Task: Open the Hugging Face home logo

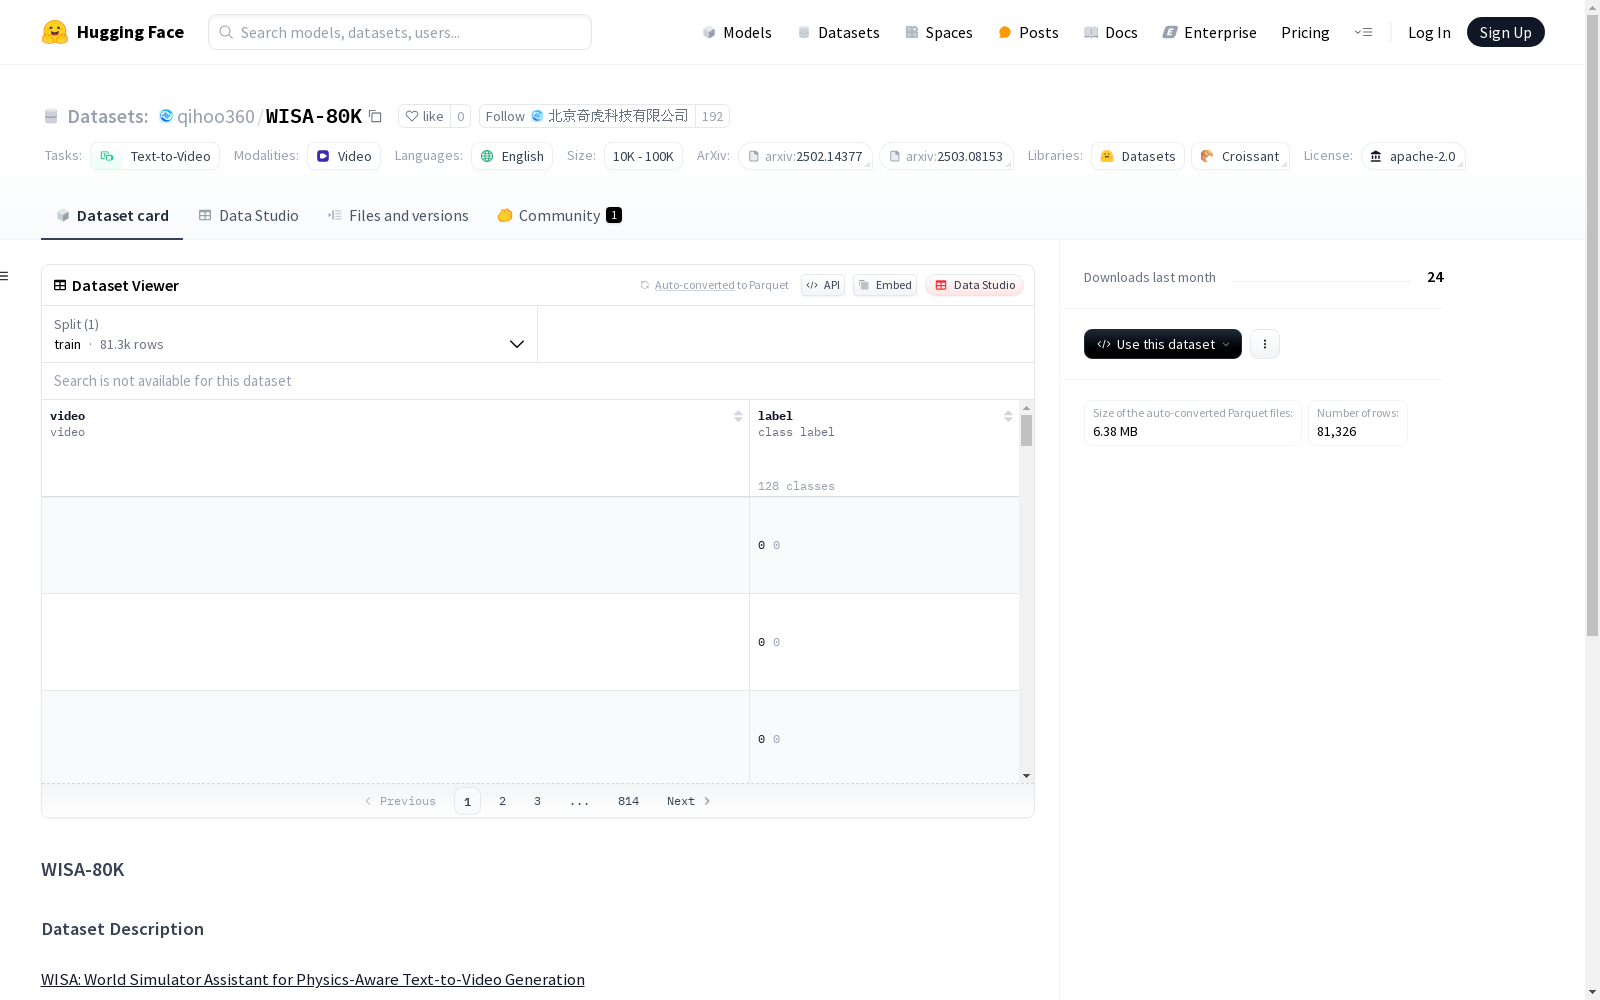Action: (113, 32)
